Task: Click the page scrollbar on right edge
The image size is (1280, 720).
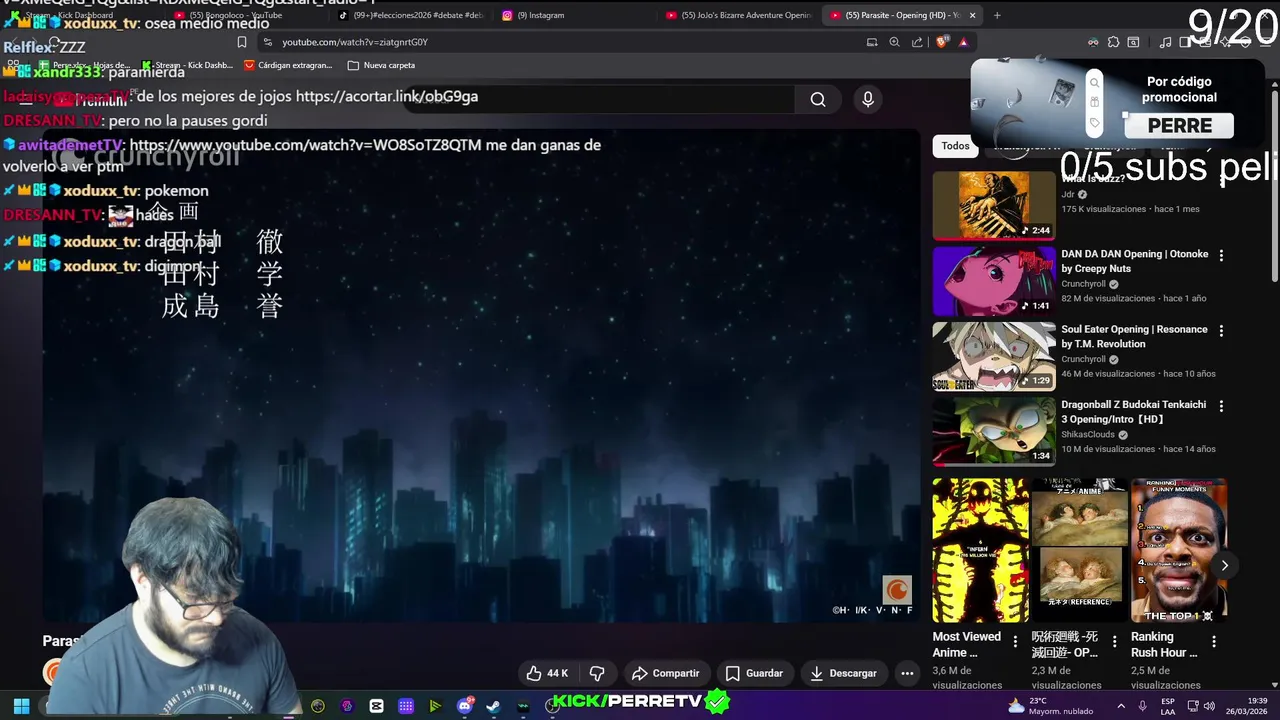Action: coord(1275,185)
